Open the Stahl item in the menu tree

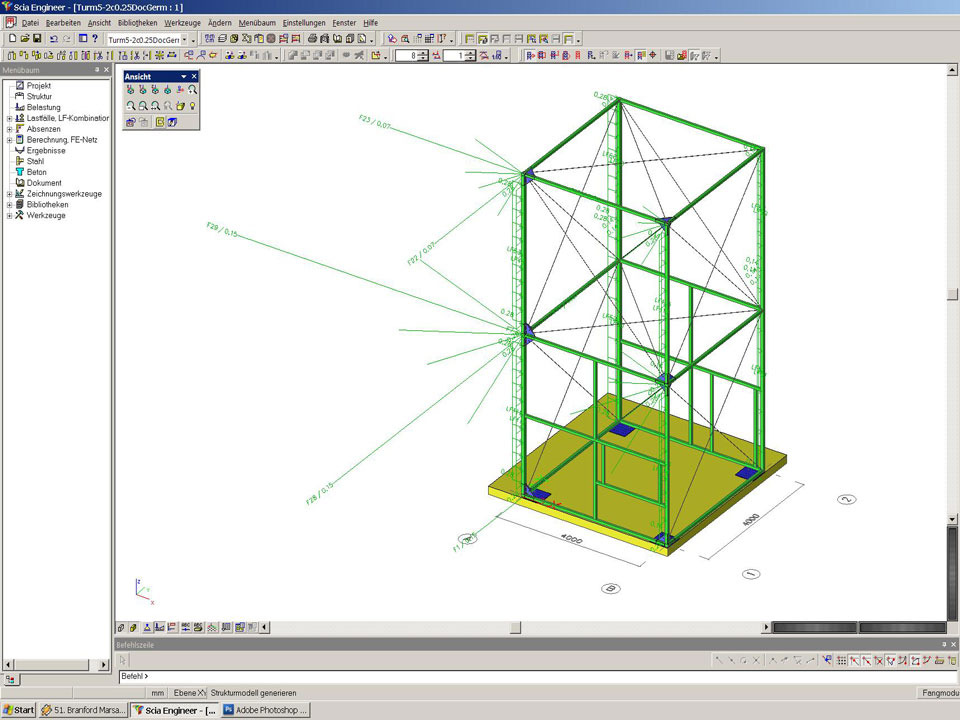pos(35,161)
